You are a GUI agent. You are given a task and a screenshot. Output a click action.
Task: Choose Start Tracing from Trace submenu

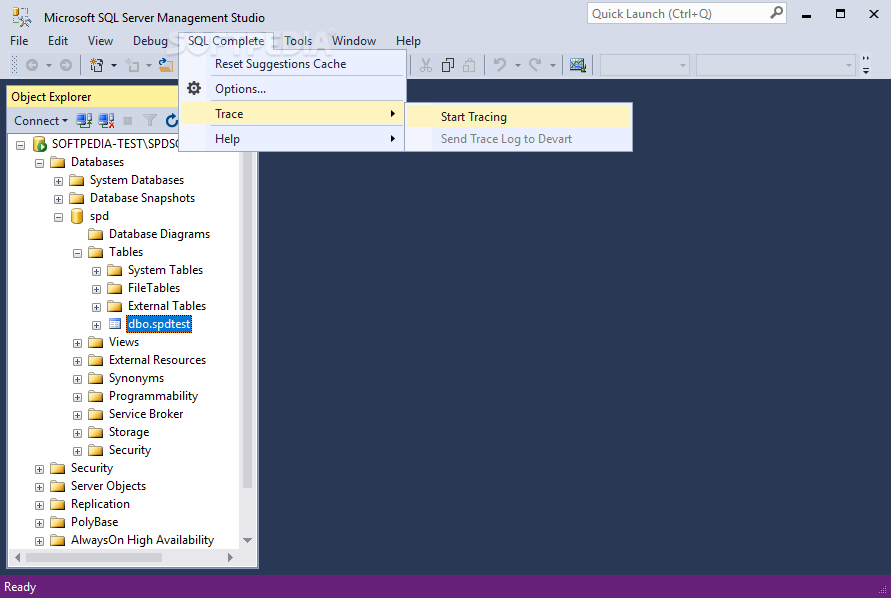[519, 117]
